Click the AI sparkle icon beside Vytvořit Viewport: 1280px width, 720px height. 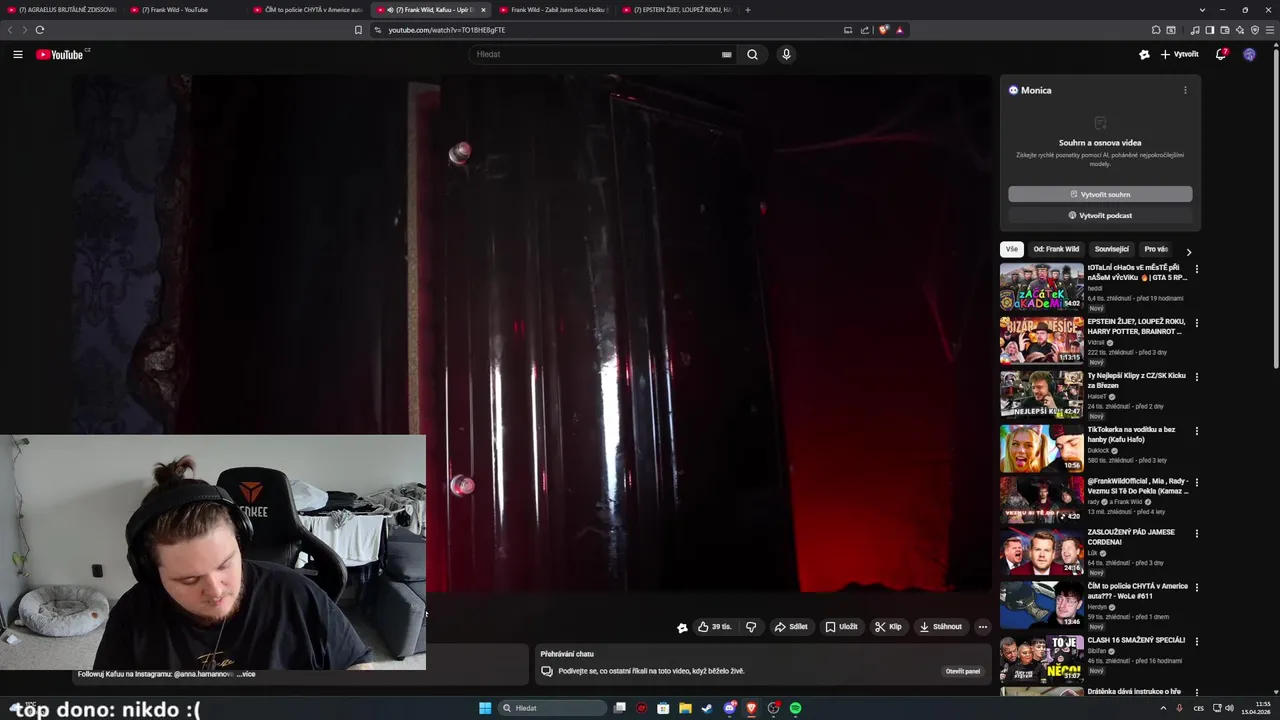(x=1144, y=54)
